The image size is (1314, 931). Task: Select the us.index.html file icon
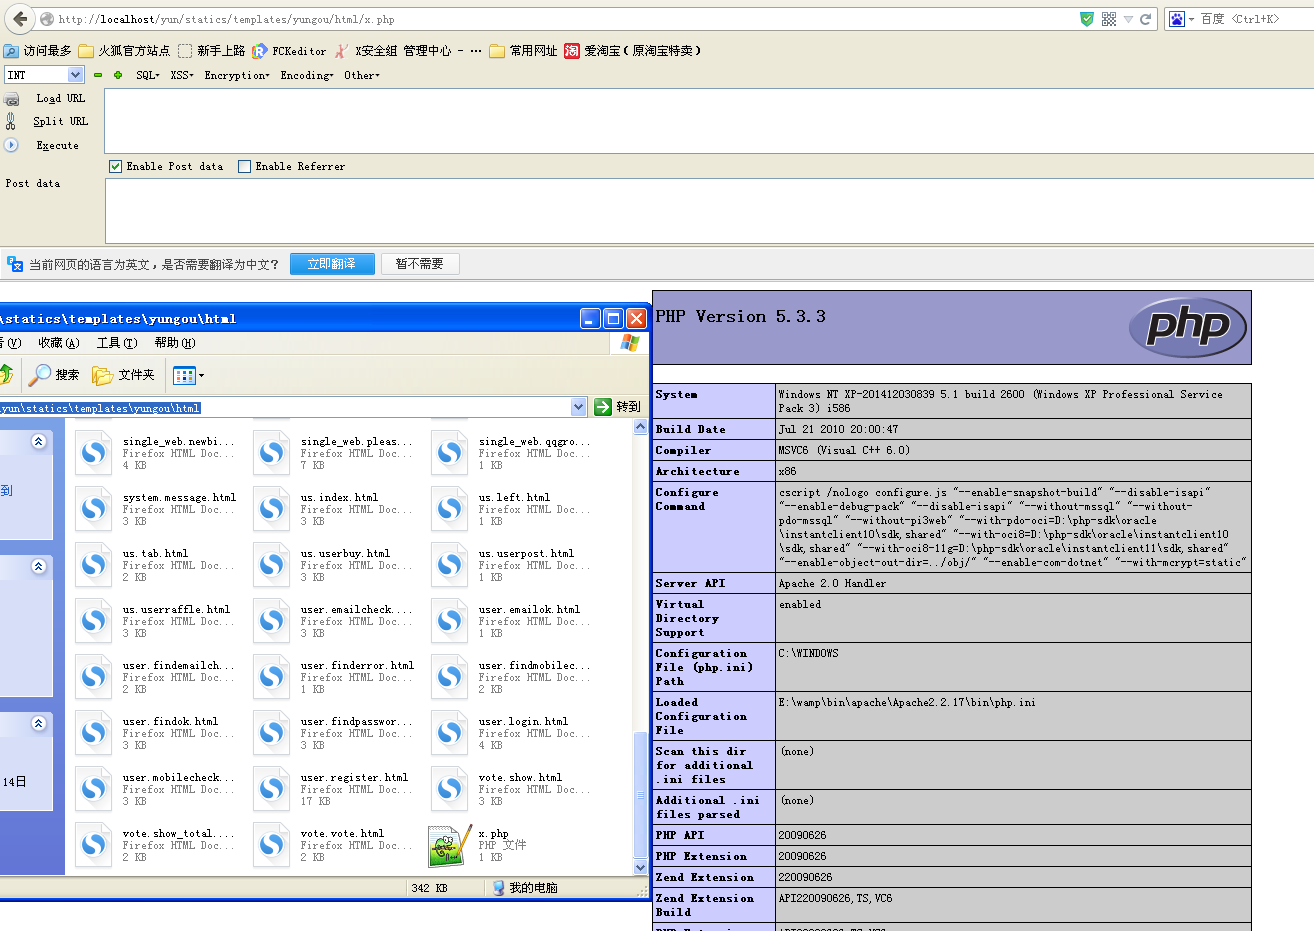(x=271, y=509)
